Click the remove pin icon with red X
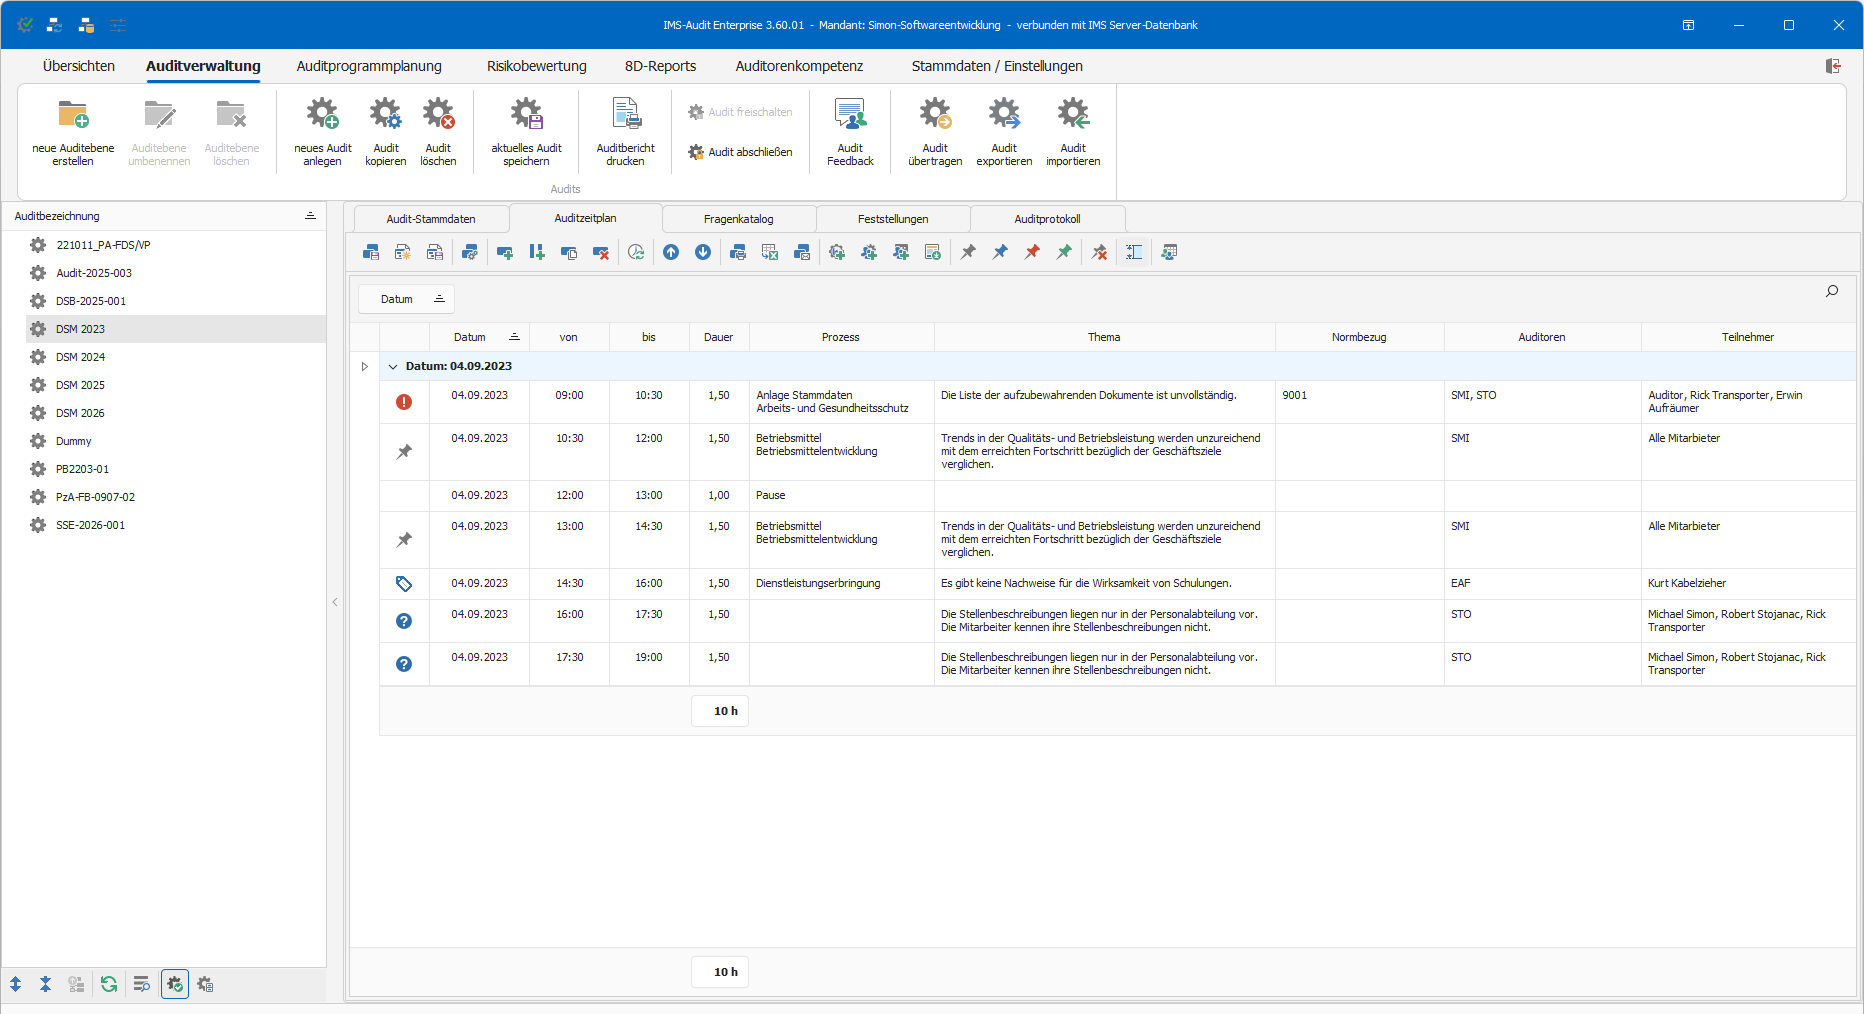The image size is (1864, 1014). [x=1099, y=252]
